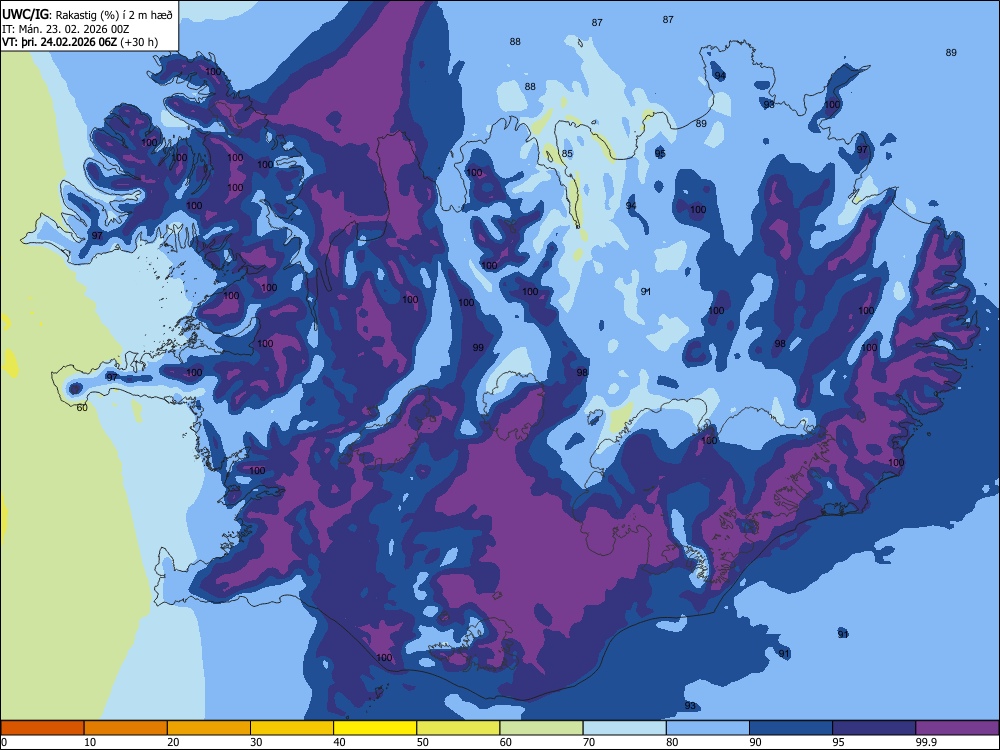This screenshot has width=1000, height=750.
Task: Click the humidity value 85 on the map
Action: [567, 154]
